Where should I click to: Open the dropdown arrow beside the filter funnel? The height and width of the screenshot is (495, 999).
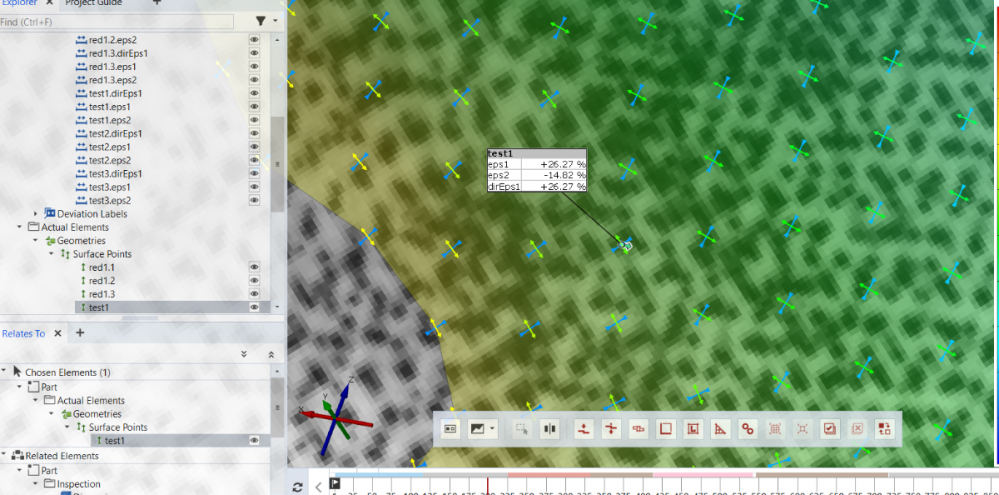[x=275, y=22]
